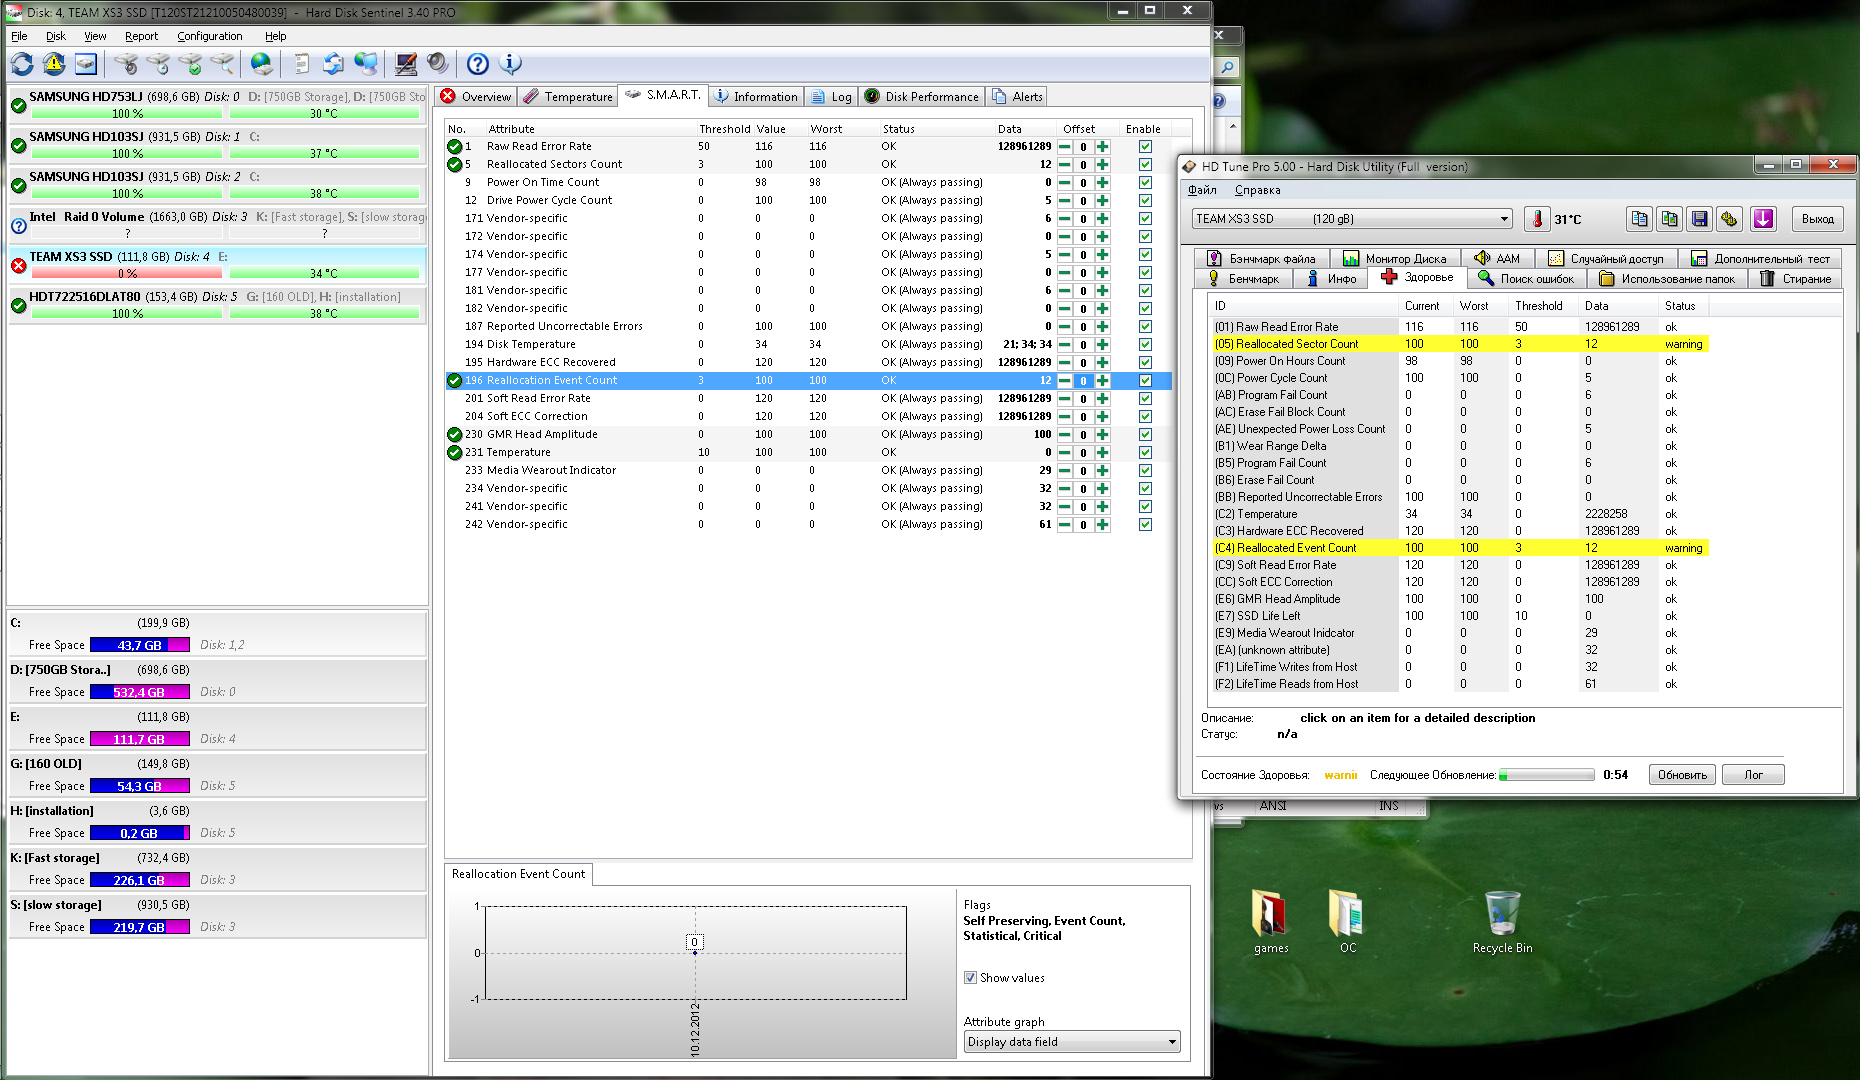Increase offset for Reallocation Event Count
This screenshot has height=1080, width=1860.
click(1102, 381)
